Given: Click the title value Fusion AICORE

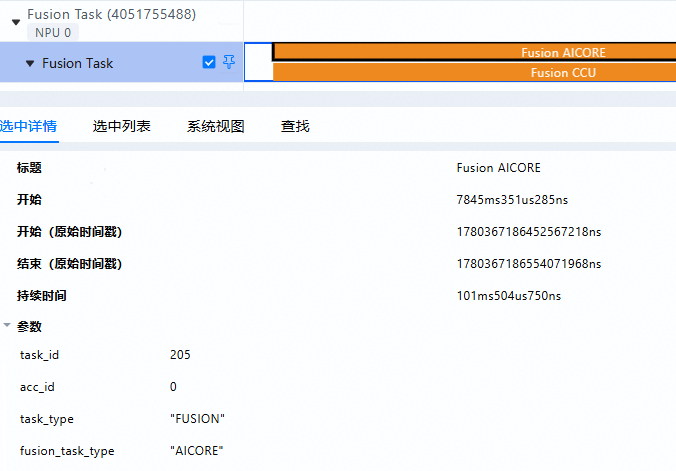Looking at the screenshot, I should coord(498,167).
